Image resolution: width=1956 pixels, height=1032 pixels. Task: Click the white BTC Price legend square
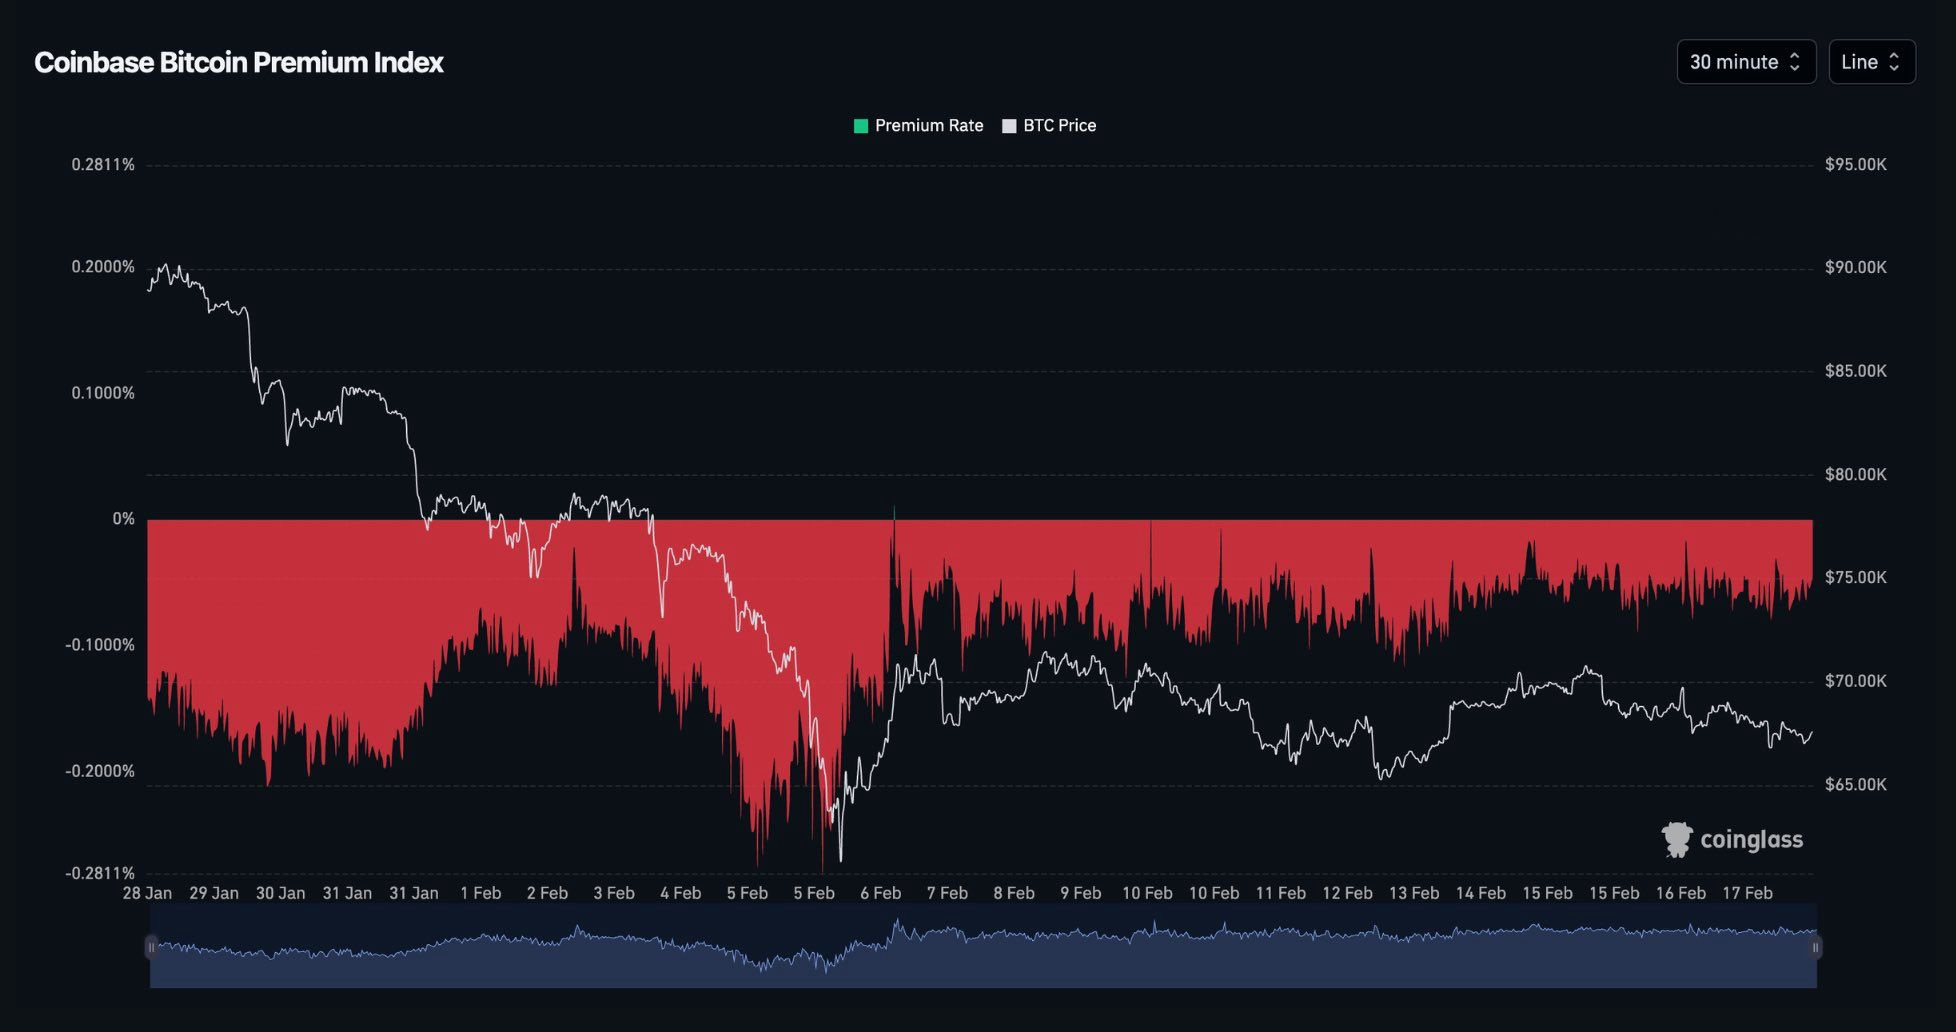point(1009,126)
